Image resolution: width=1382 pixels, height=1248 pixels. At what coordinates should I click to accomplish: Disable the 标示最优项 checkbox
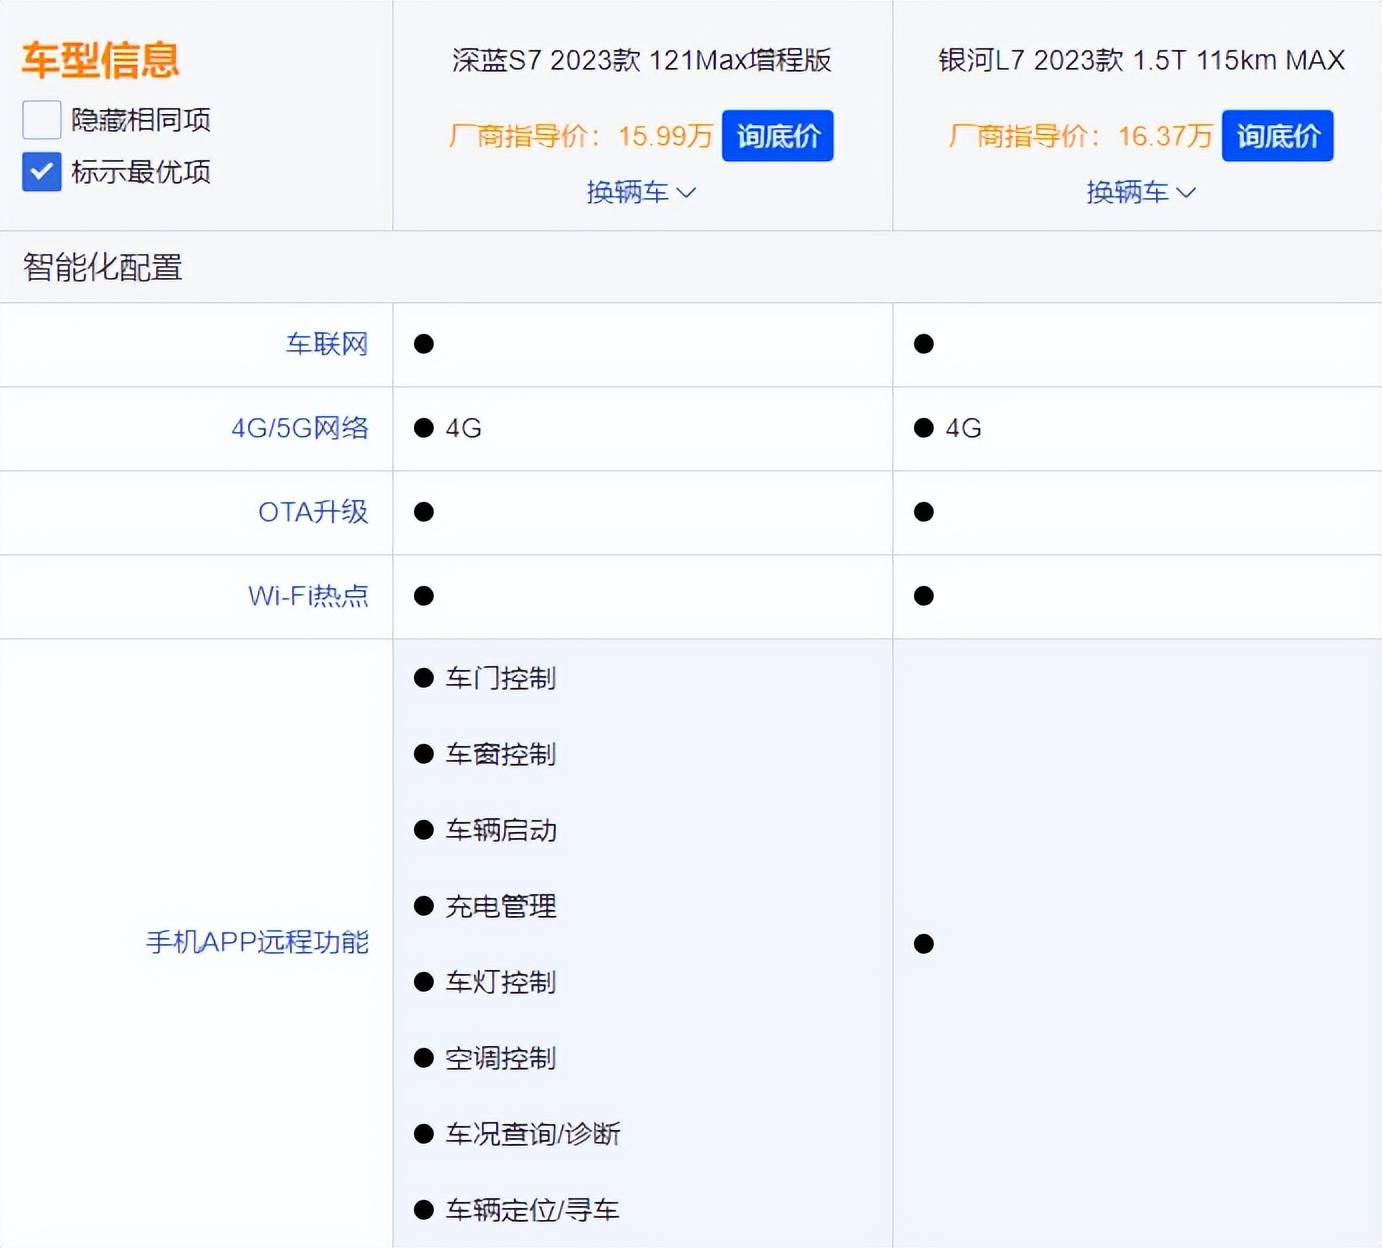(x=40, y=171)
